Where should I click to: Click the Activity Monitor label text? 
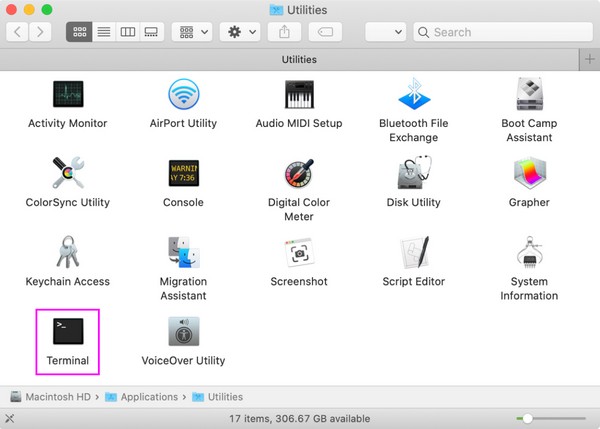coord(68,123)
